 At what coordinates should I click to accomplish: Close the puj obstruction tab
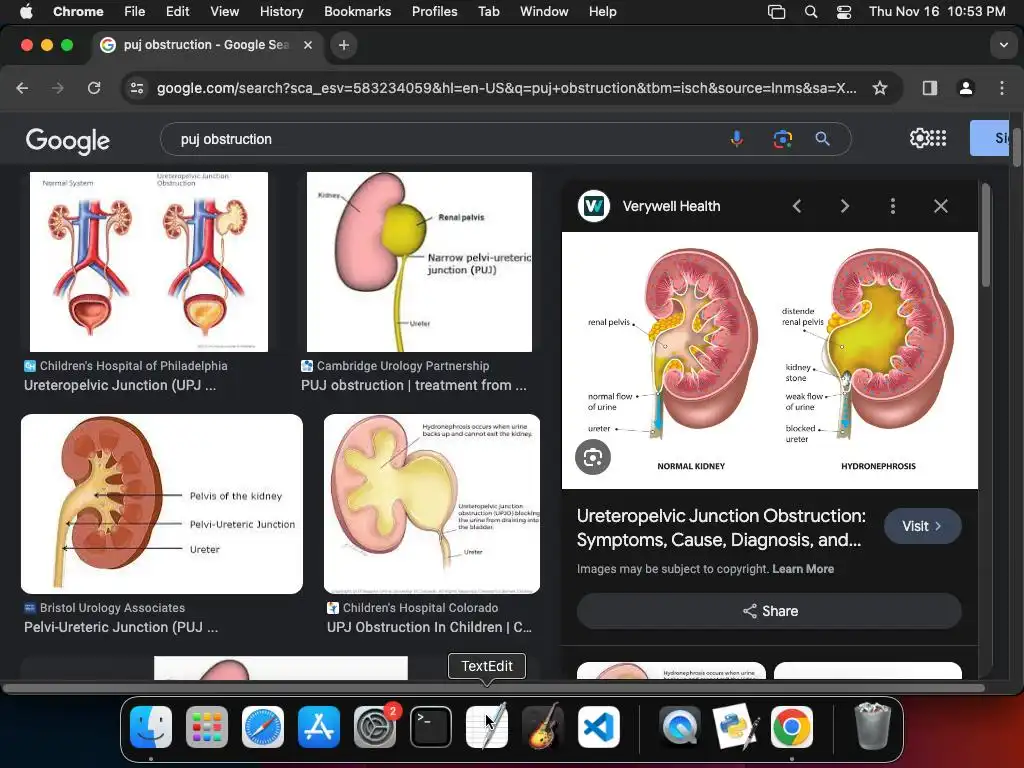[308, 45]
